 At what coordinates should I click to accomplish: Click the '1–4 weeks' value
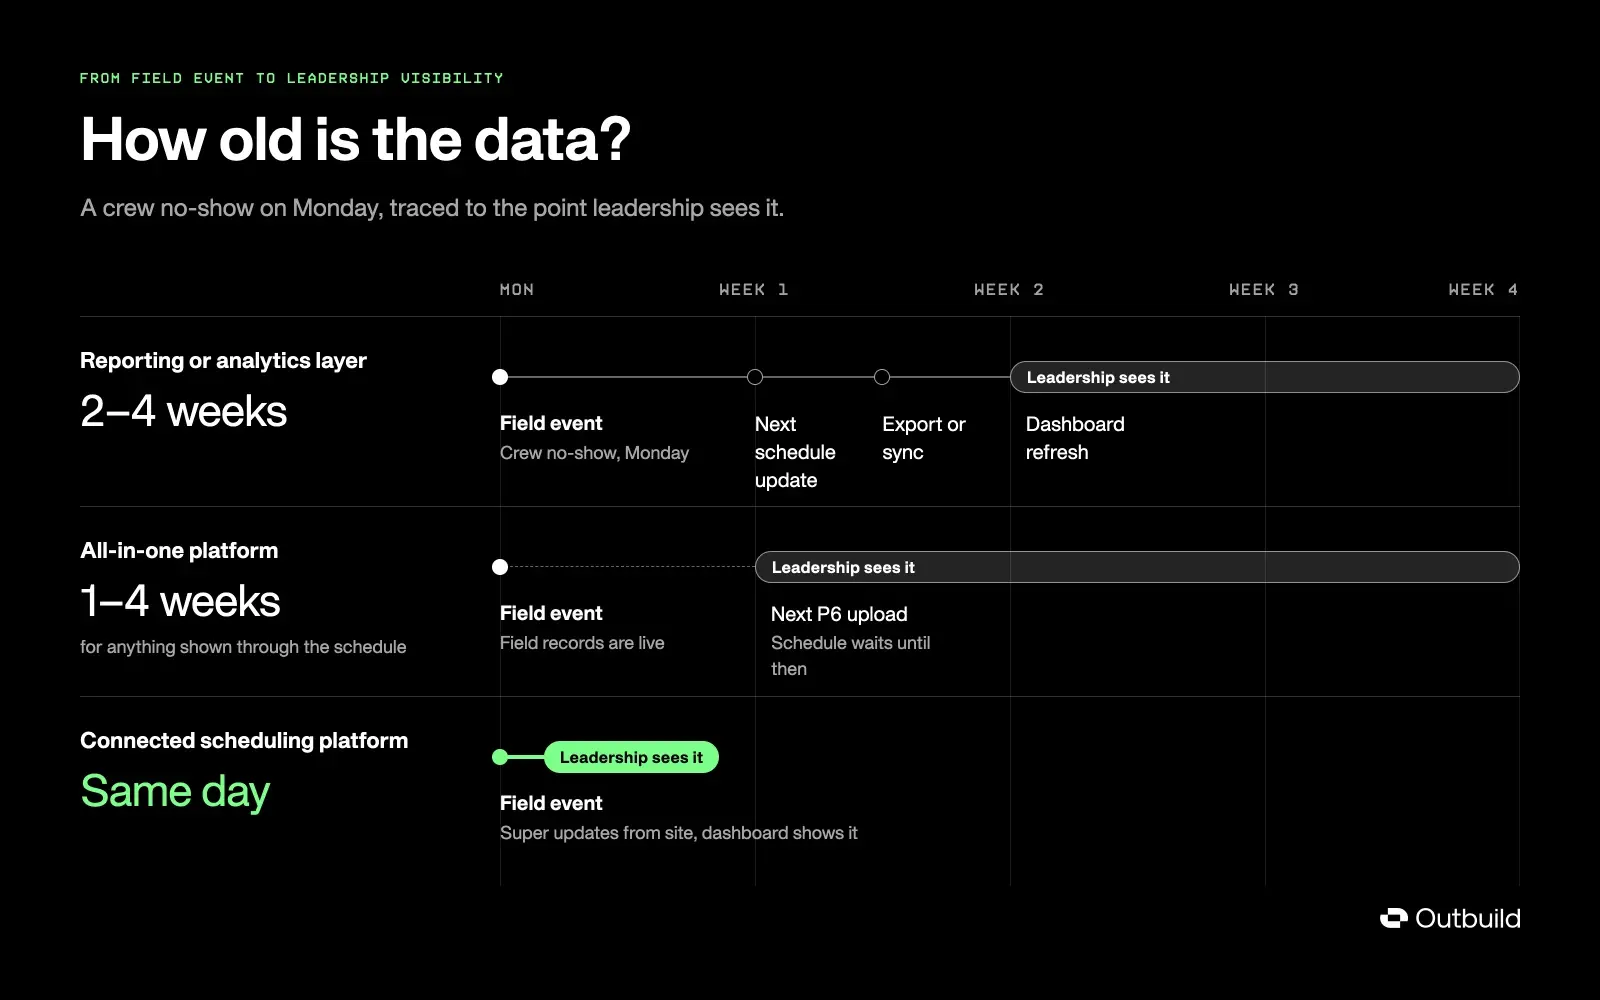click(x=180, y=602)
